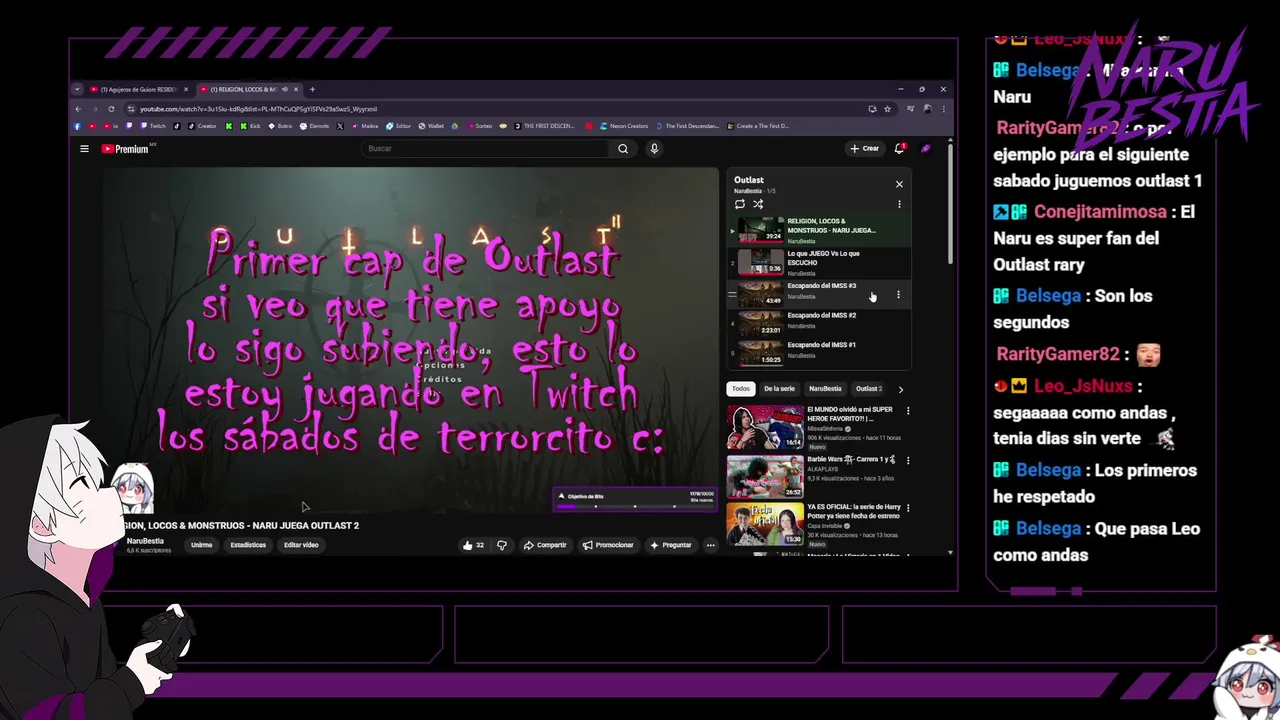The width and height of the screenshot is (1280, 720).
Task: Open the YouTube hamburger guide menu
Action: pos(84,149)
